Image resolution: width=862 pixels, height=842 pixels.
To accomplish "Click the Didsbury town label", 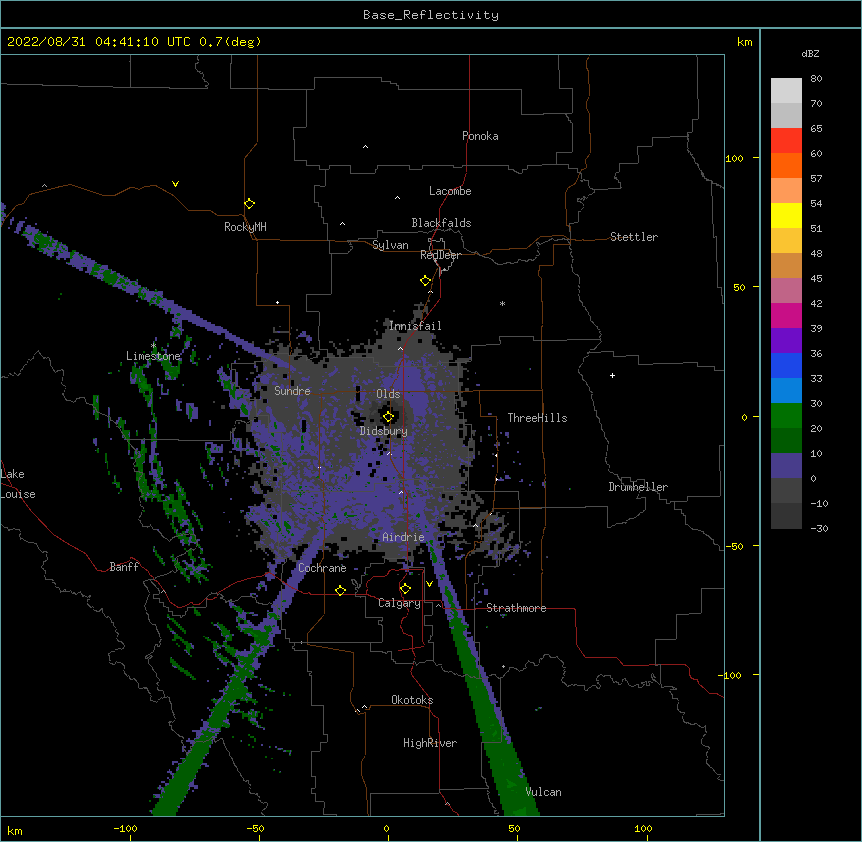I will [x=384, y=431].
